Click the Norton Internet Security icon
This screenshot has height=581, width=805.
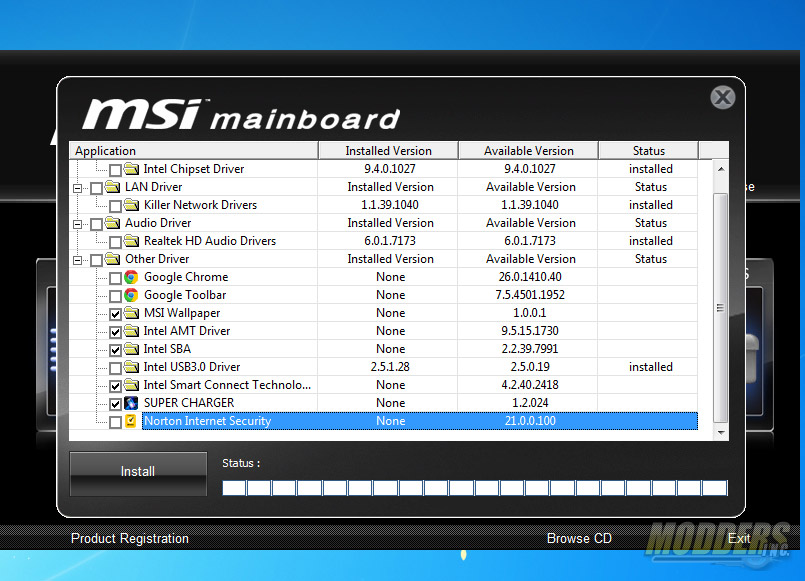pos(131,421)
